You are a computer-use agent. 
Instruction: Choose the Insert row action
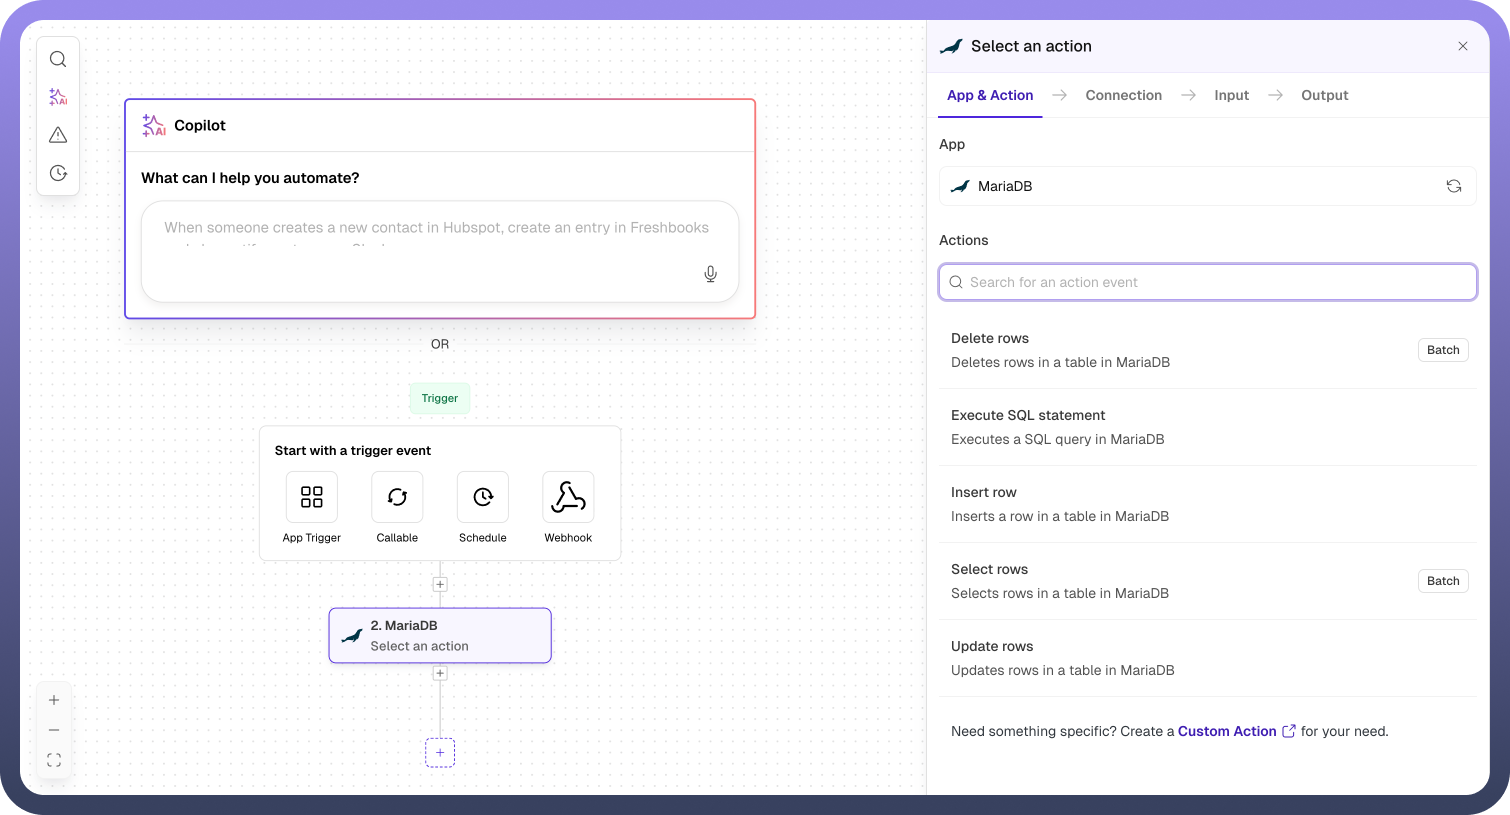point(1208,504)
